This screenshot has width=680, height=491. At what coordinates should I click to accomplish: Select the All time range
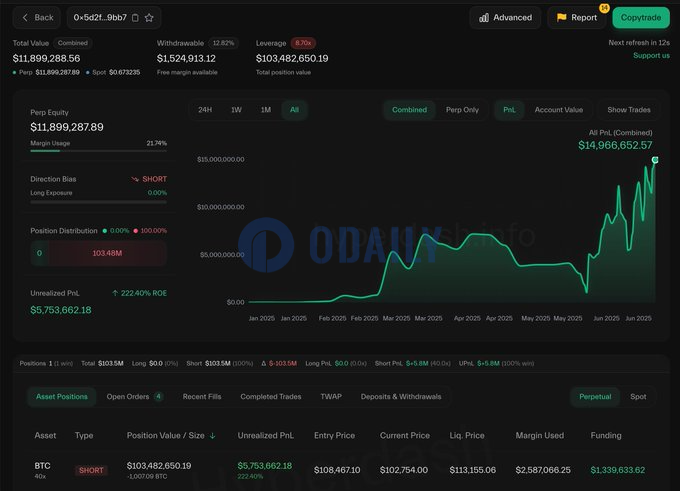(294, 110)
